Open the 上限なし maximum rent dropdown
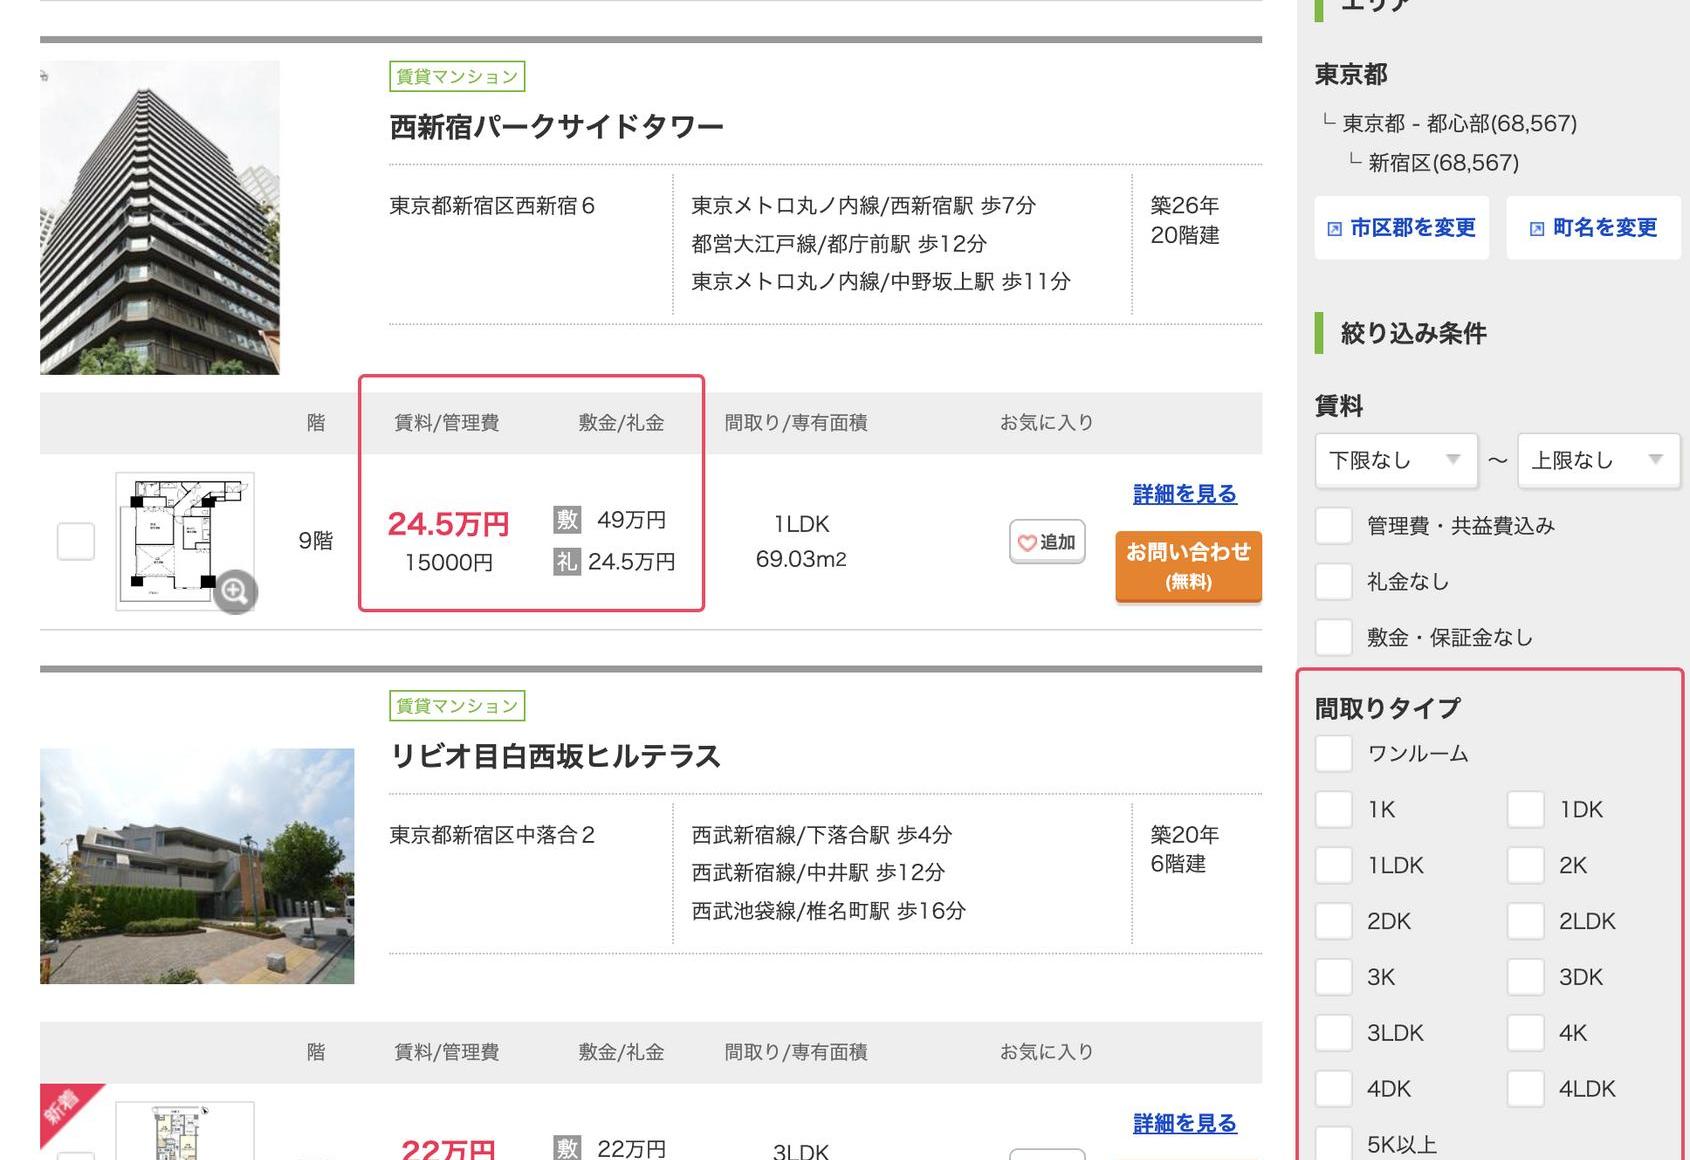The image size is (1690, 1160). [x=1599, y=460]
